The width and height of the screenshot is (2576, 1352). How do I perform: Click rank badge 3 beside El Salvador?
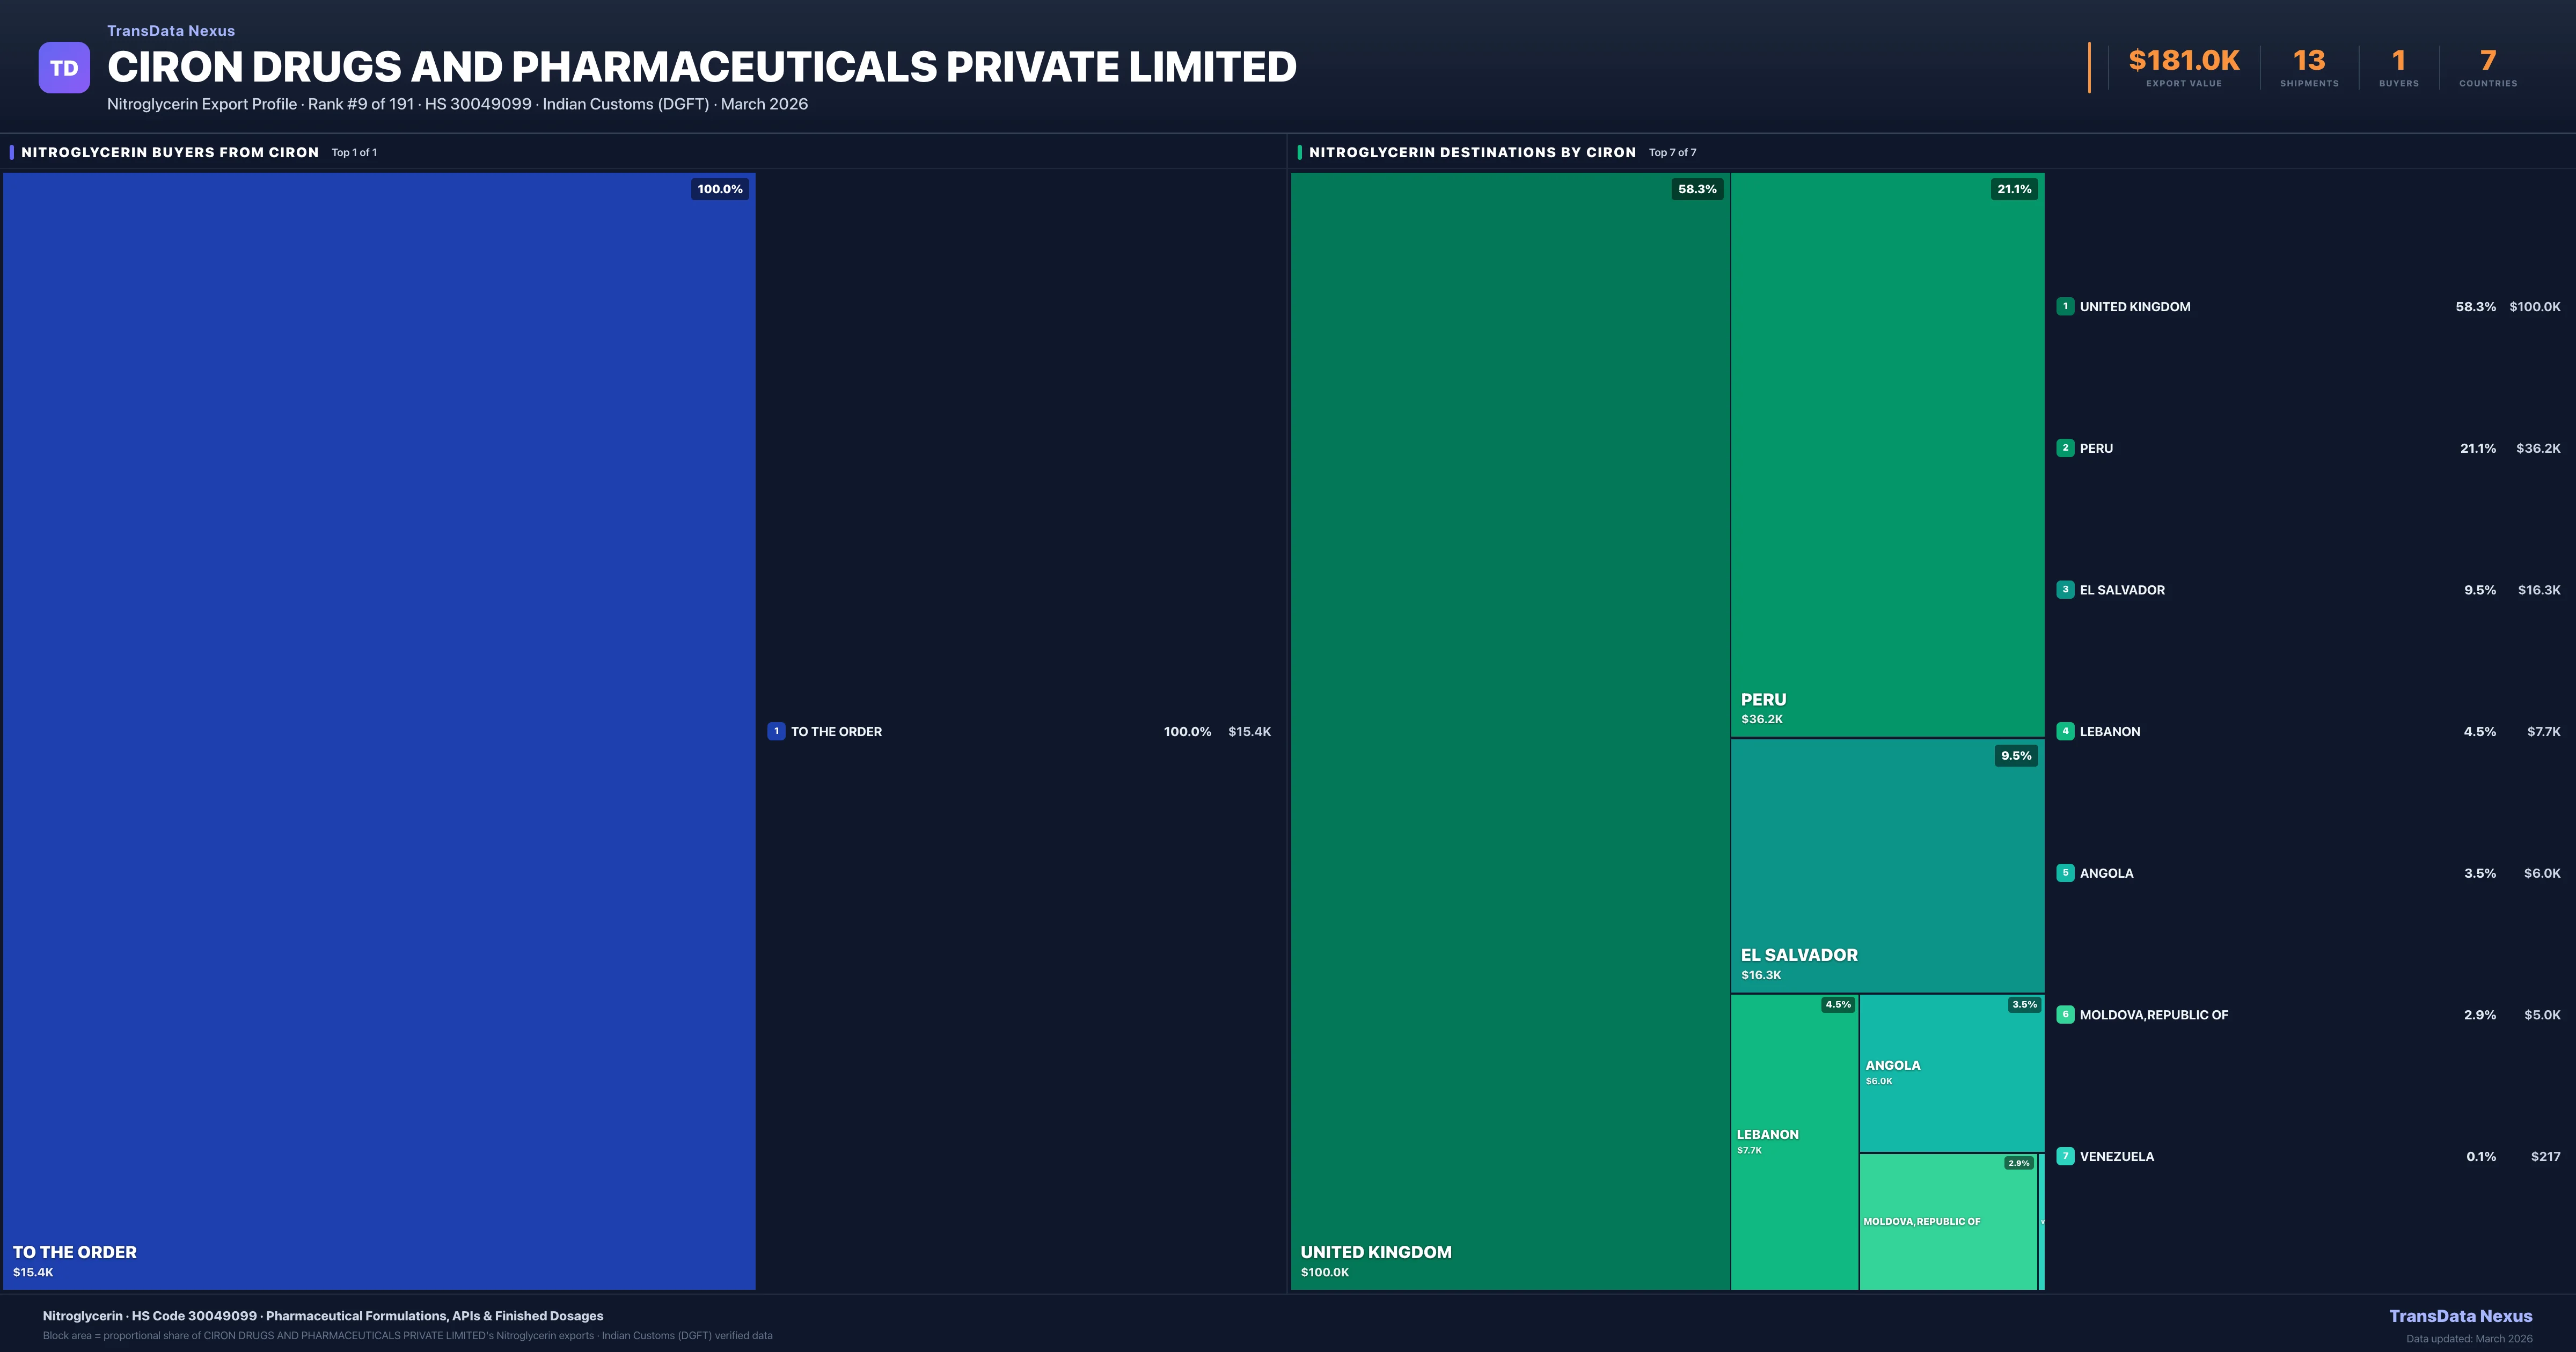[2065, 590]
